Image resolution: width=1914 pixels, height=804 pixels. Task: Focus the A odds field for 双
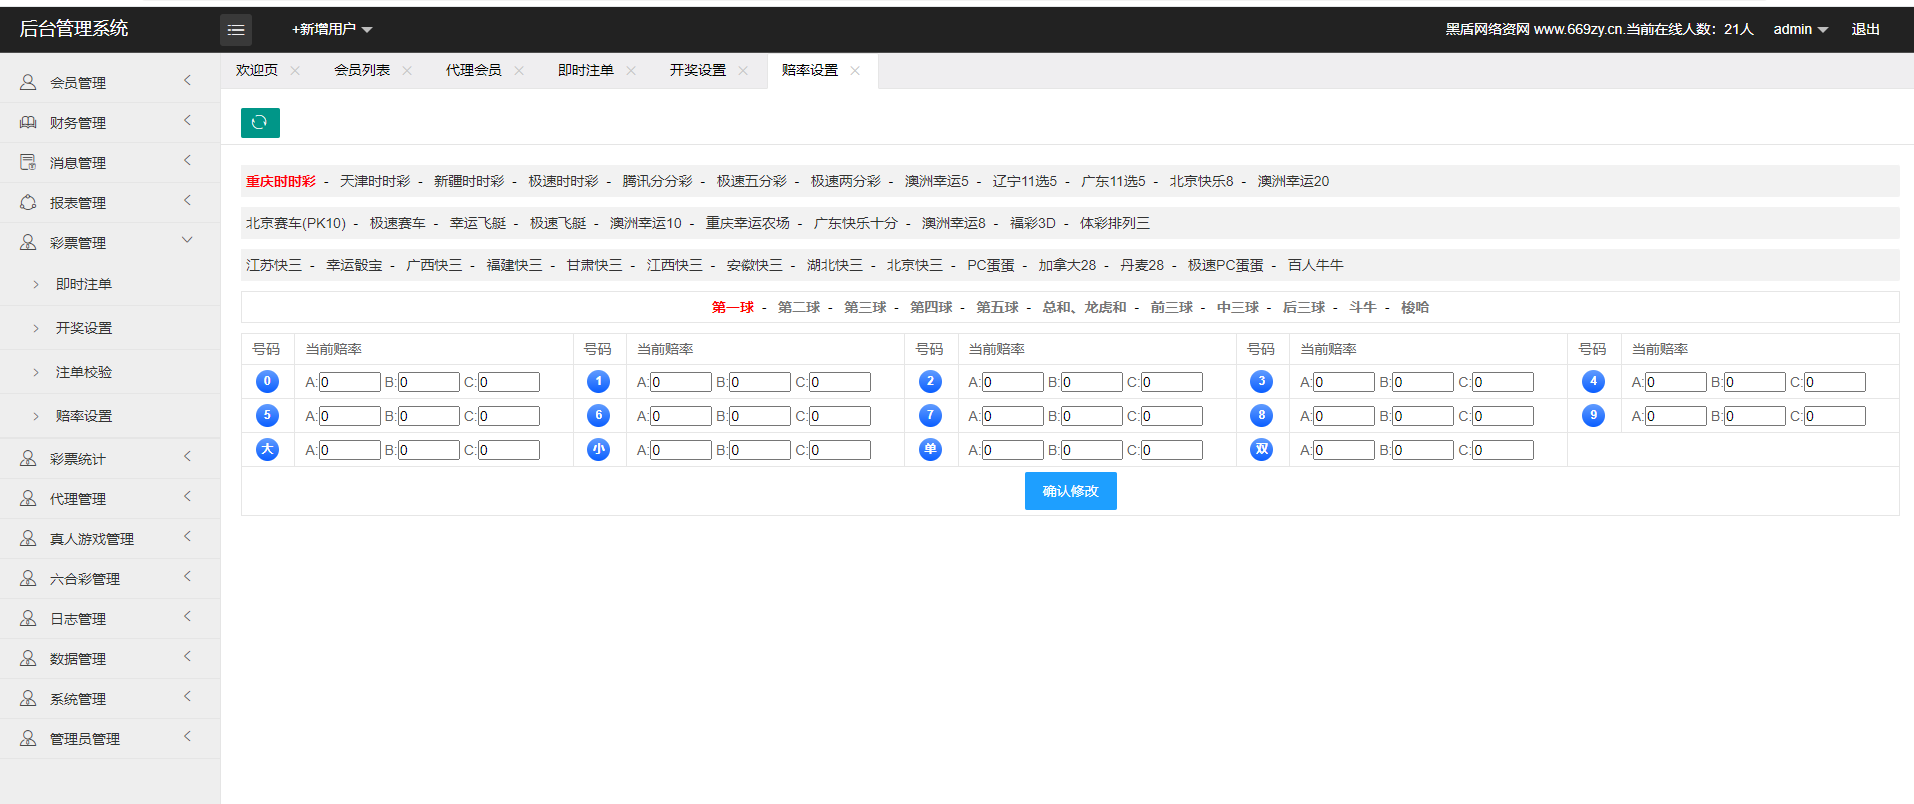[1344, 450]
